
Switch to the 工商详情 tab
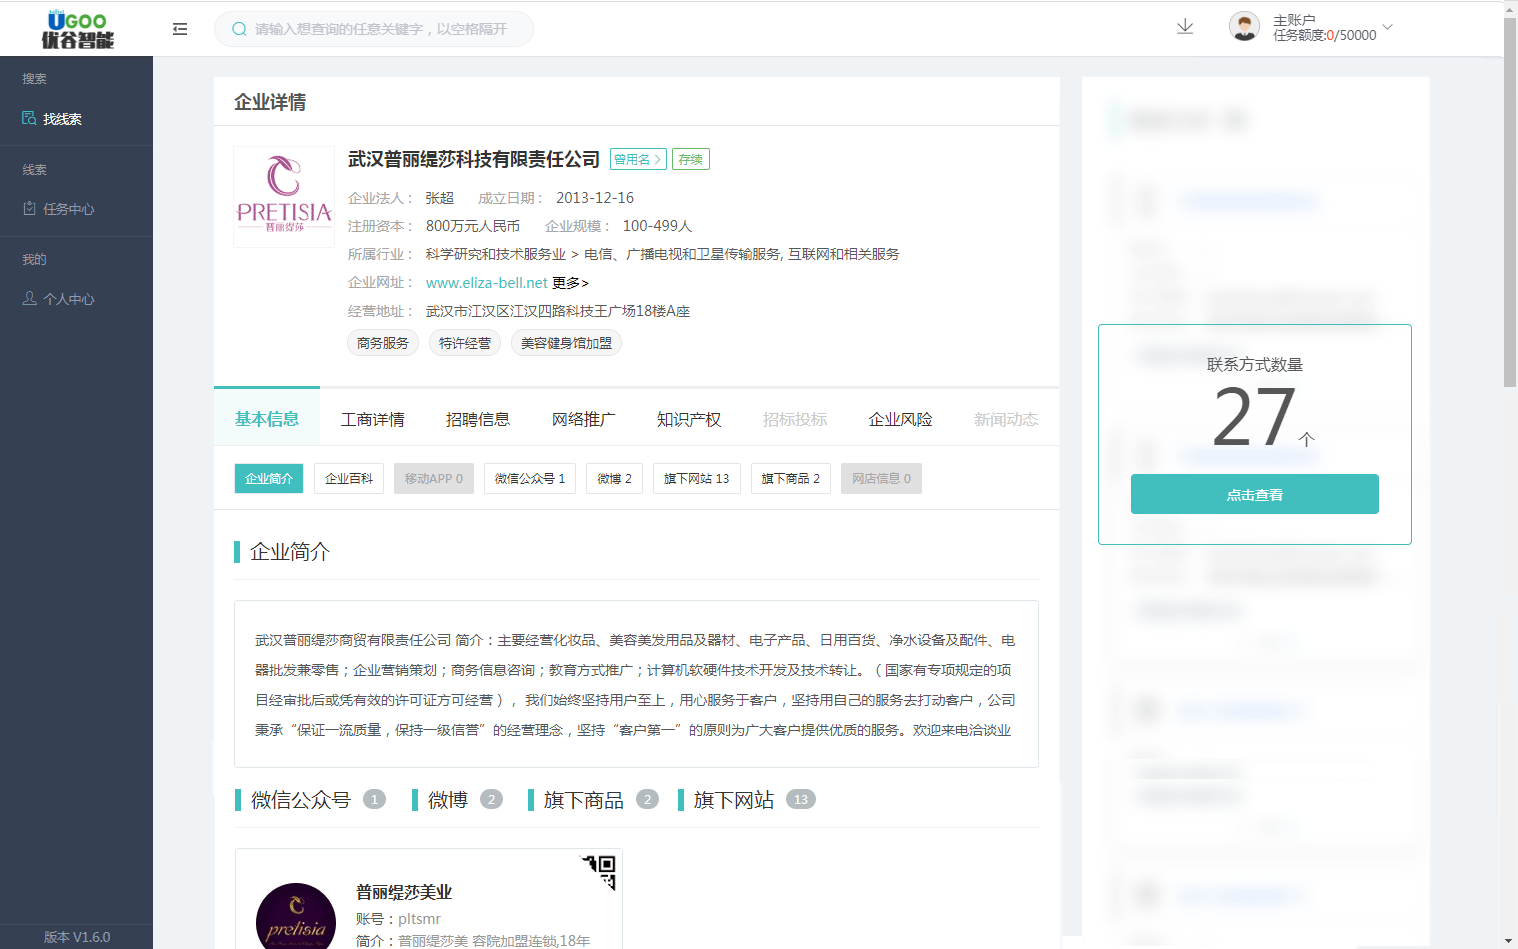[x=373, y=419]
